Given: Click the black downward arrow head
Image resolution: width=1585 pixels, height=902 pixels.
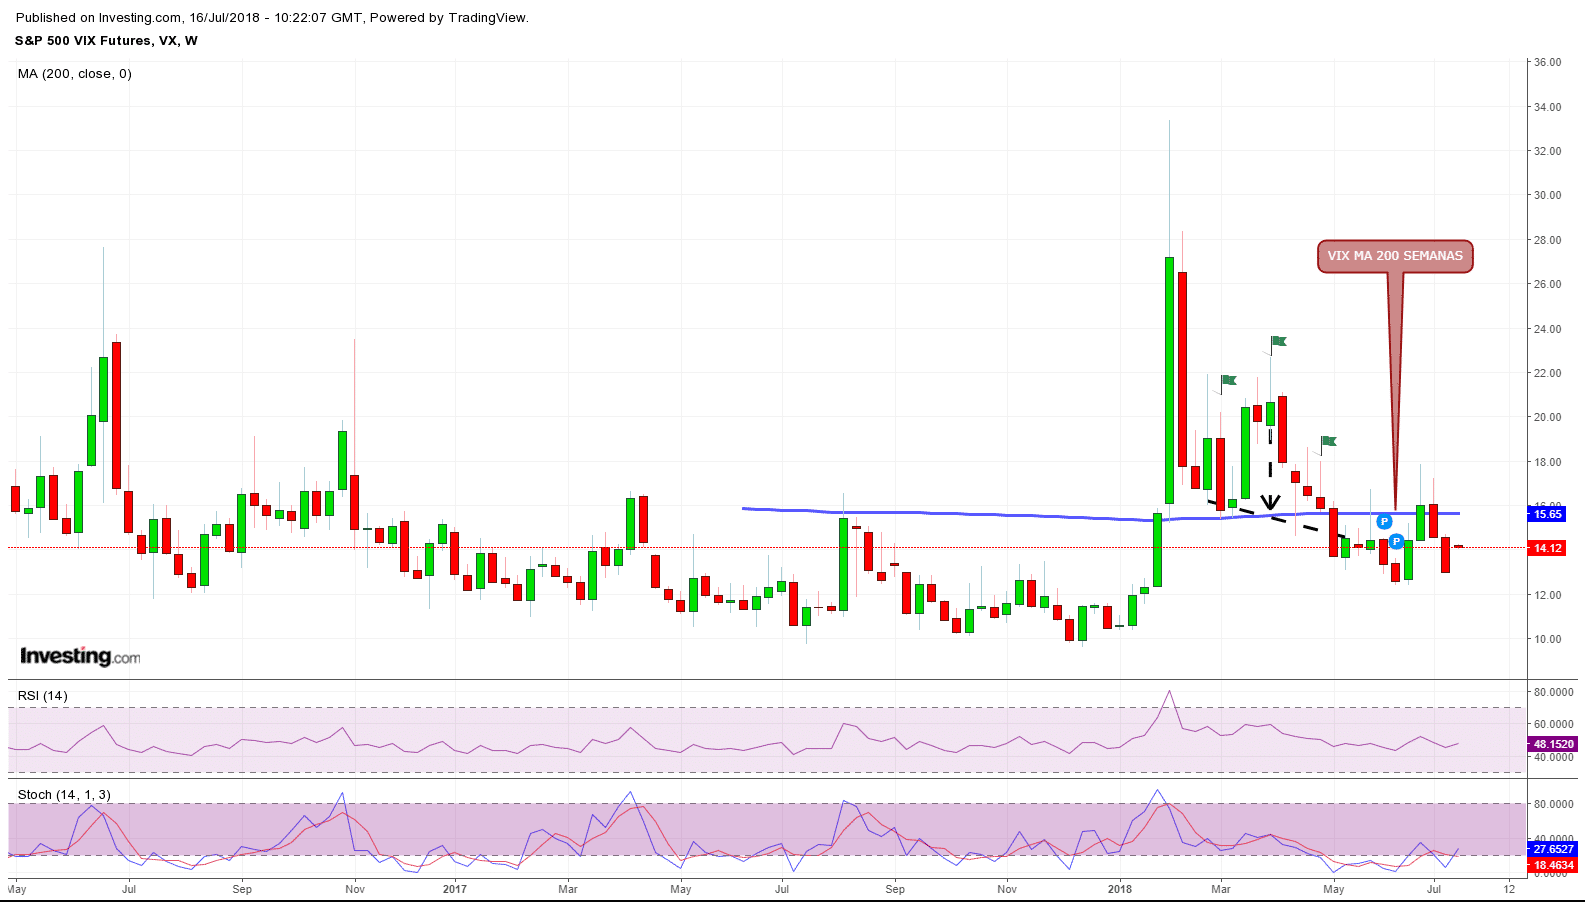Looking at the screenshot, I should pyautogui.click(x=1270, y=502).
